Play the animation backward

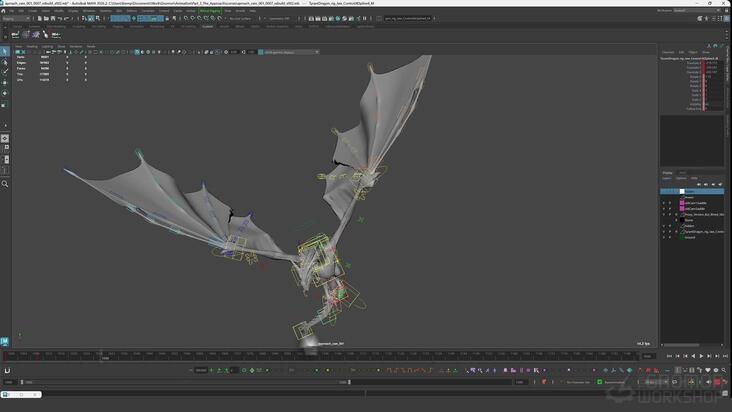click(693, 356)
